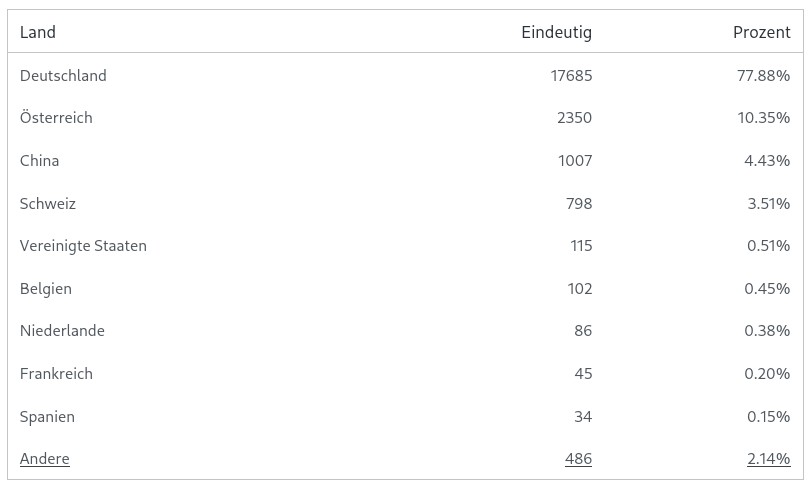The width and height of the screenshot is (812, 487).
Task: Click the Prozent column header
Action: point(761,32)
